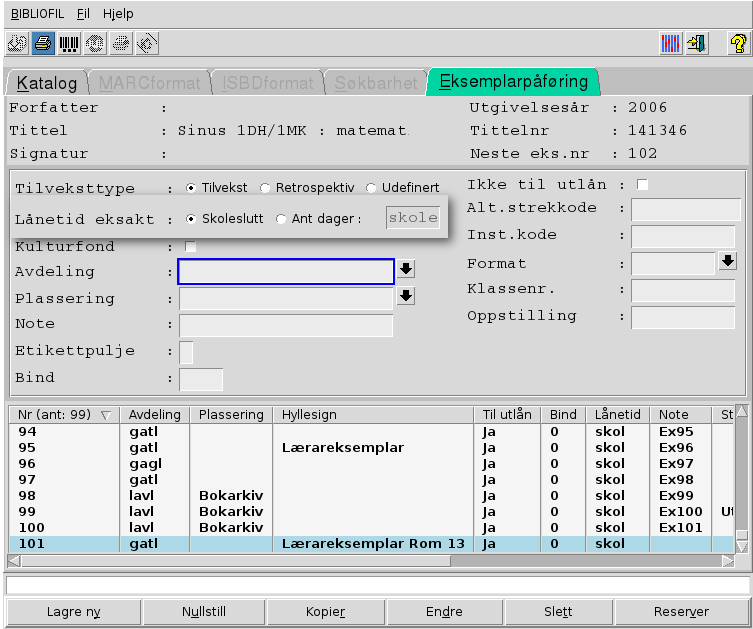Select the Retrospektiv radio button

(x=265, y=188)
